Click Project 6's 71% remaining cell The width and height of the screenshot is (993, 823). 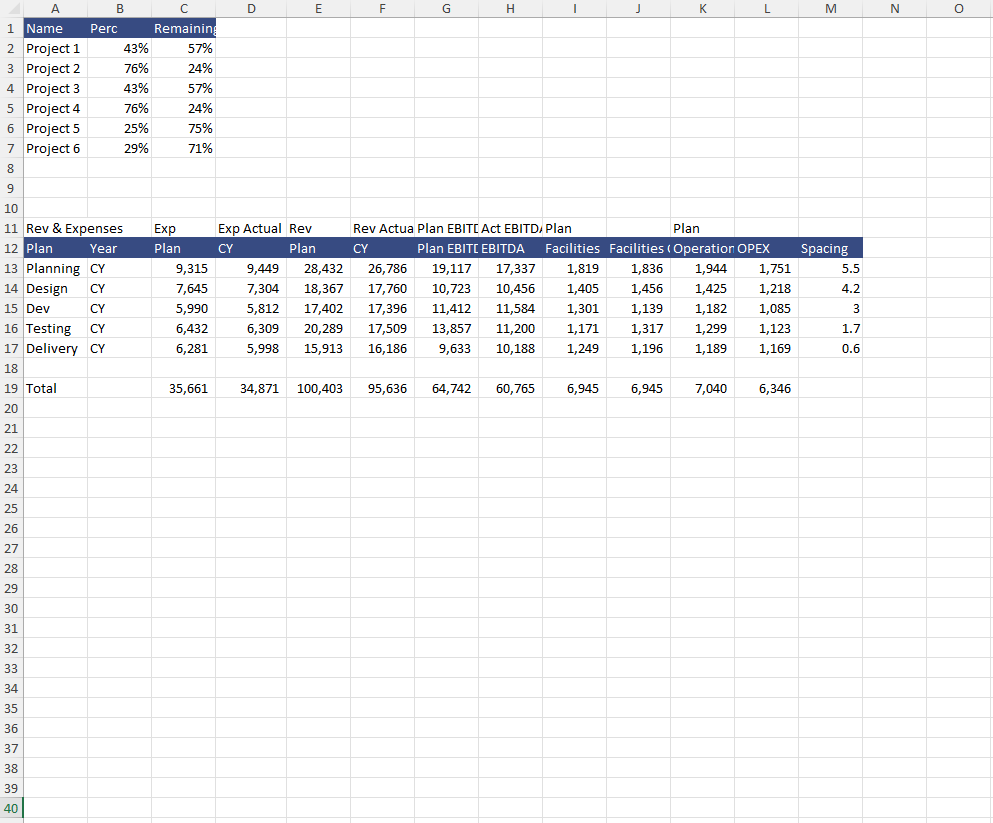184,148
